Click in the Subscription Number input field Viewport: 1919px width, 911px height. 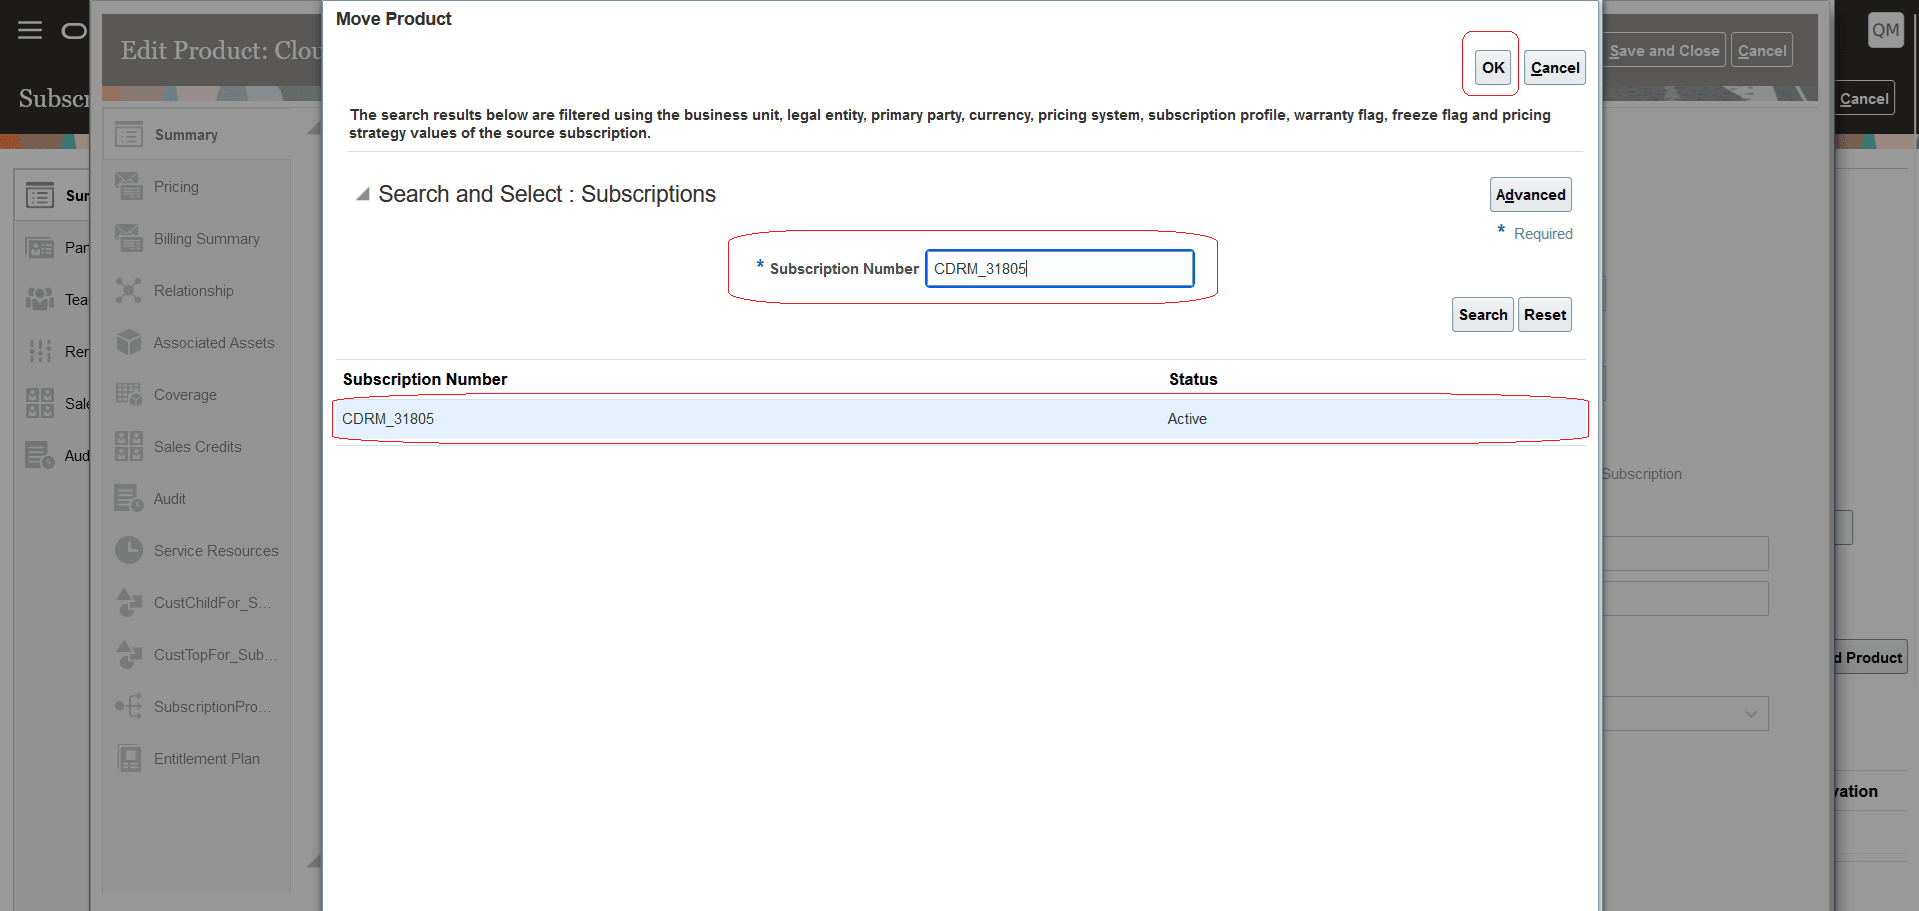pyautogui.click(x=1060, y=268)
